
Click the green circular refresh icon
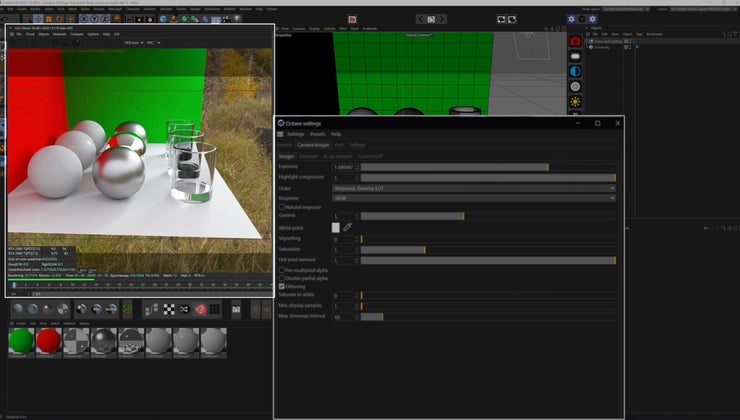click(x=127, y=309)
